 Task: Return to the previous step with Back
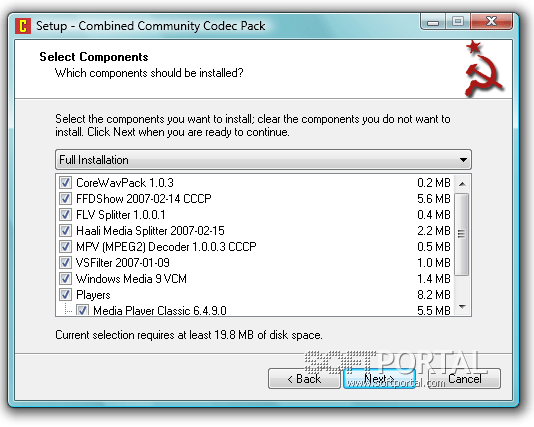pos(304,379)
